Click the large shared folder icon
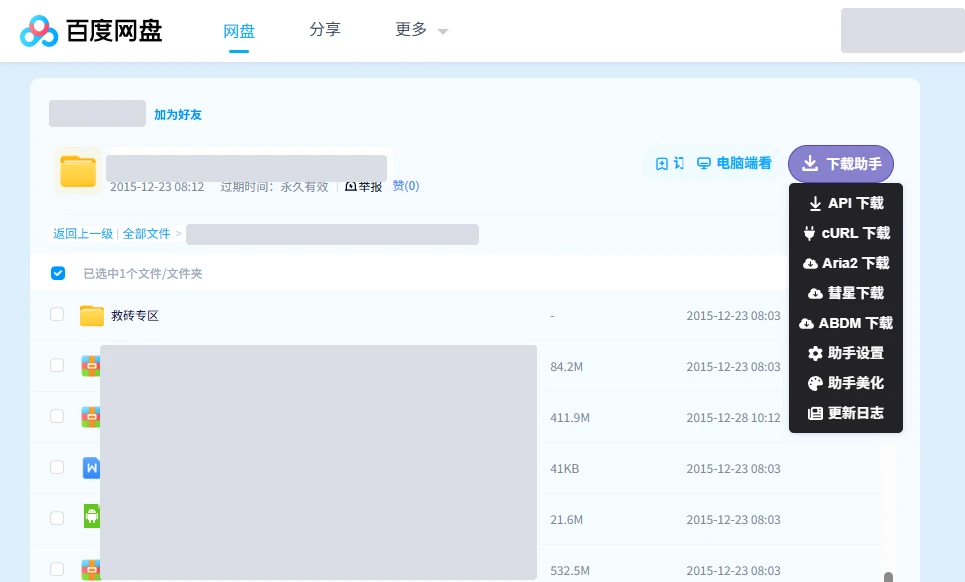 tap(78, 171)
